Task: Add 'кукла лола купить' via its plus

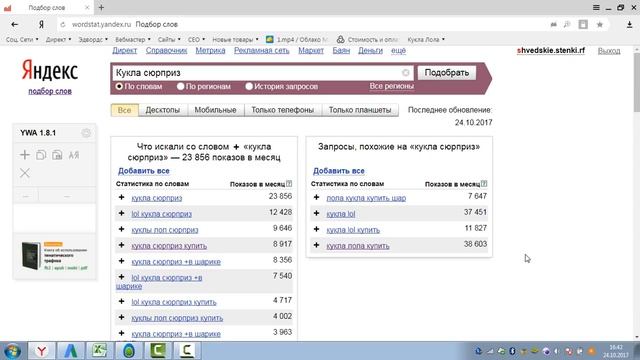Action: pyautogui.click(x=316, y=245)
